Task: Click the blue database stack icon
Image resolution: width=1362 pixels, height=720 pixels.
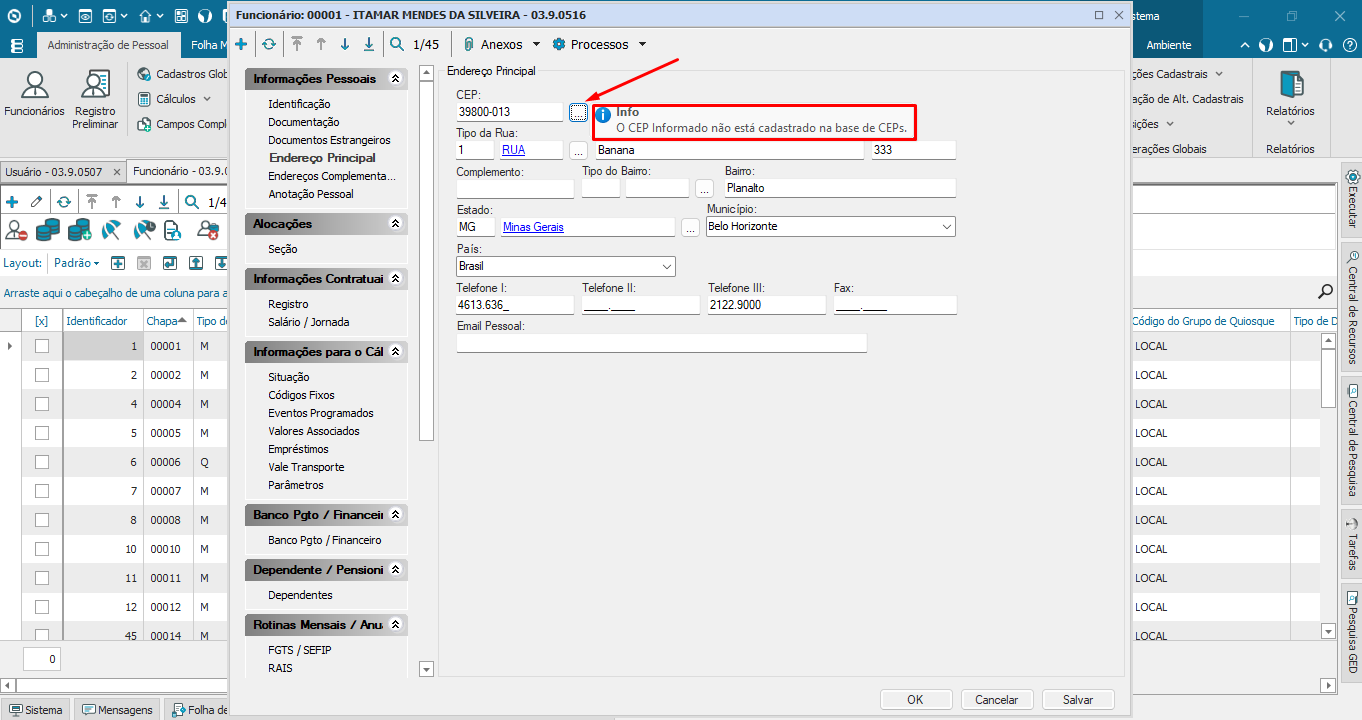Action: click(48, 231)
